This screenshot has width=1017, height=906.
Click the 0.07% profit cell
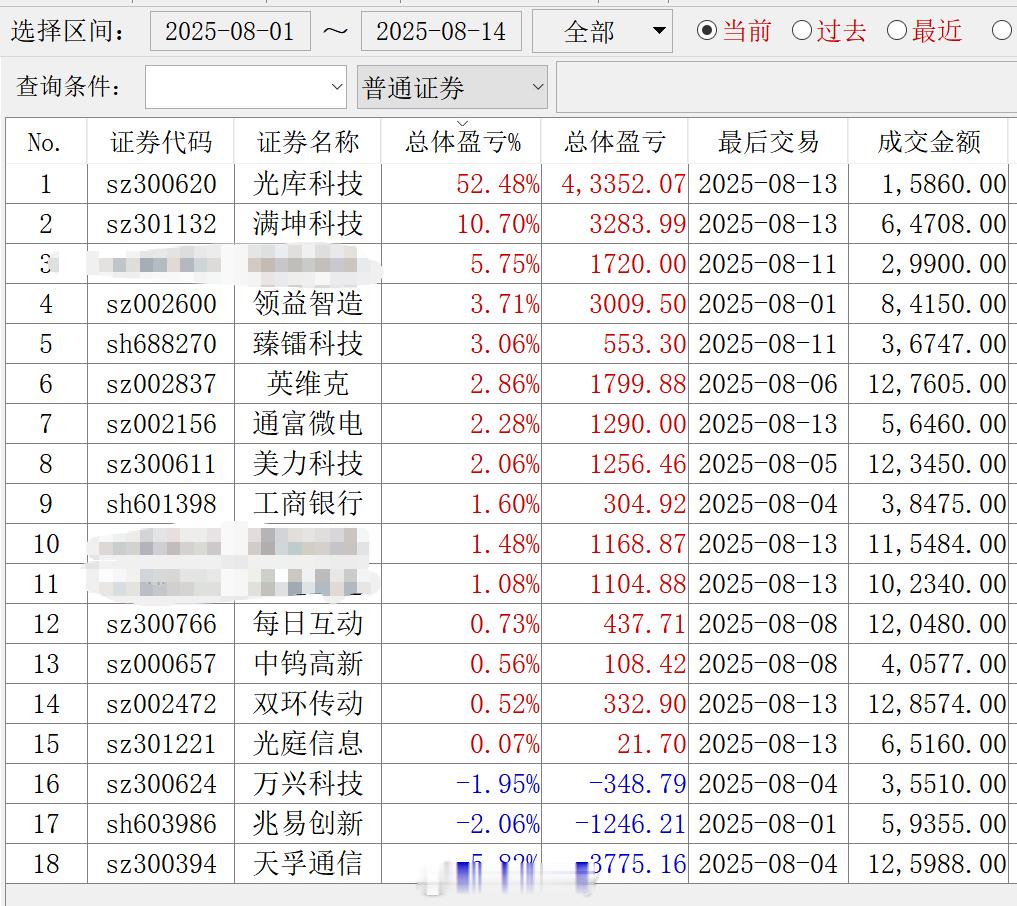pyautogui.click(x=462, y=744)
